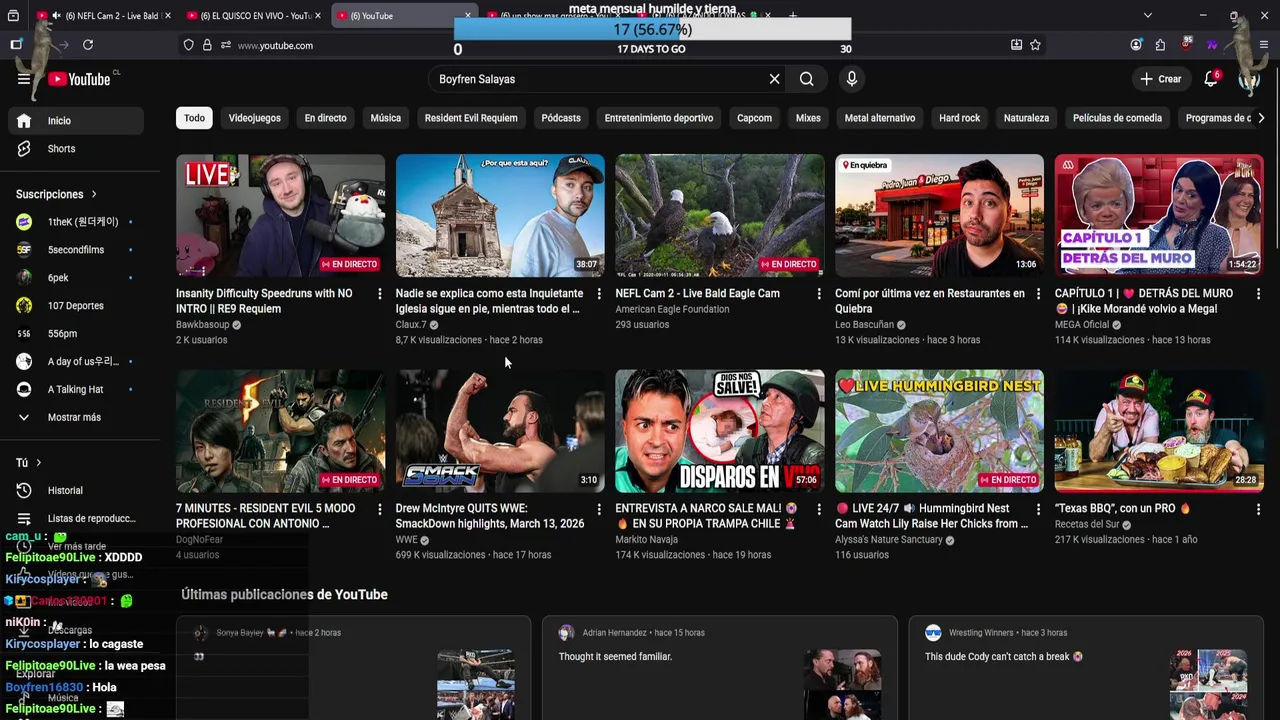Expand Mostrar más subscriptions
The width and height of the screenshot is (1280, 720).
(77, 418)
